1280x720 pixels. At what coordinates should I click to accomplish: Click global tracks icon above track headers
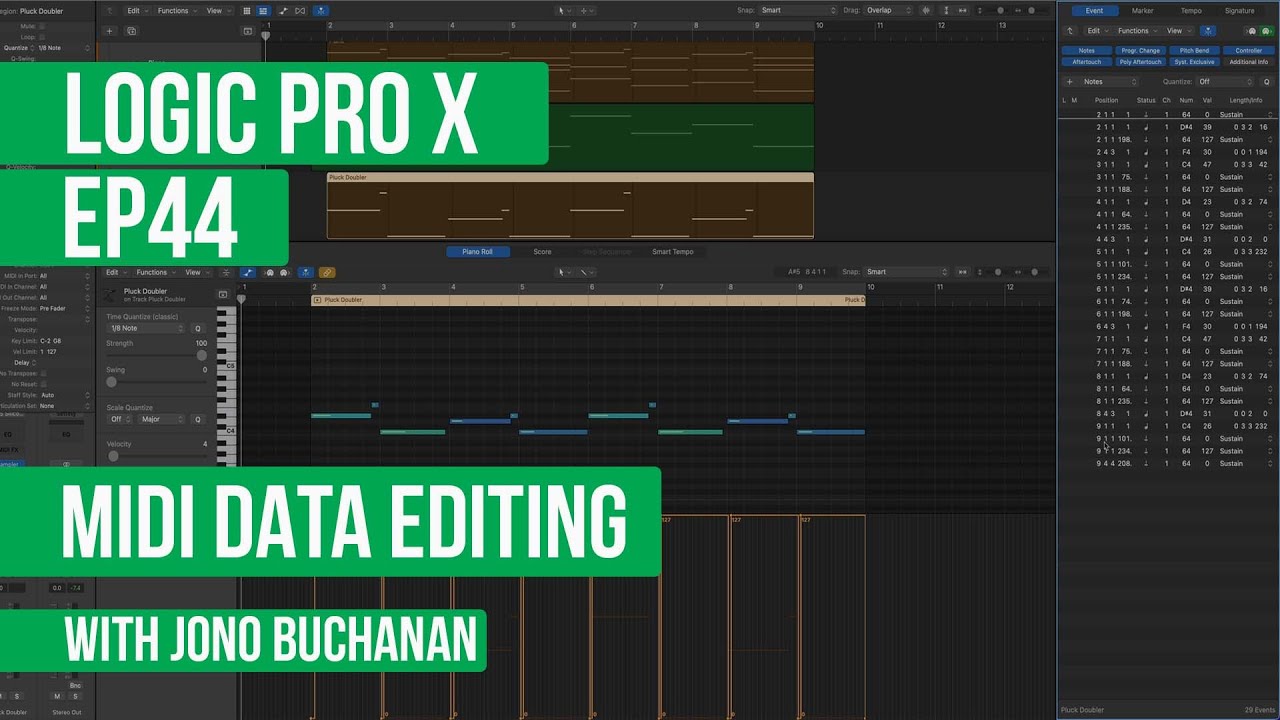click(x=248, y=31)
